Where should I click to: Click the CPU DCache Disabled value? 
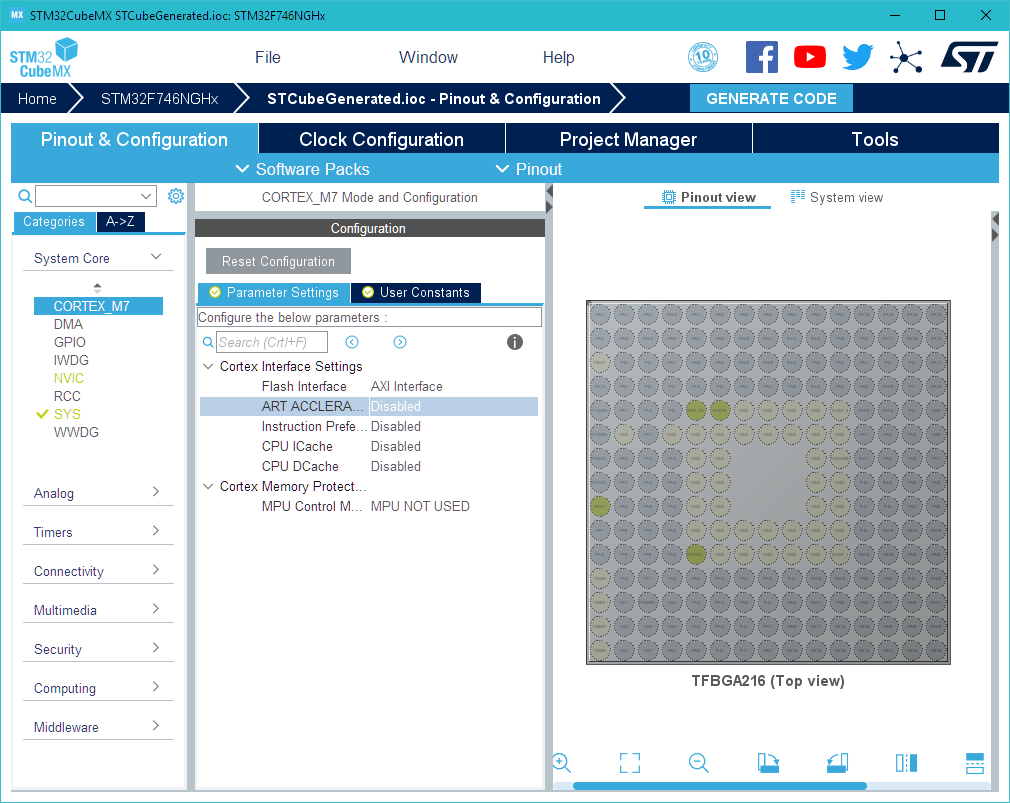click(395, 466)
